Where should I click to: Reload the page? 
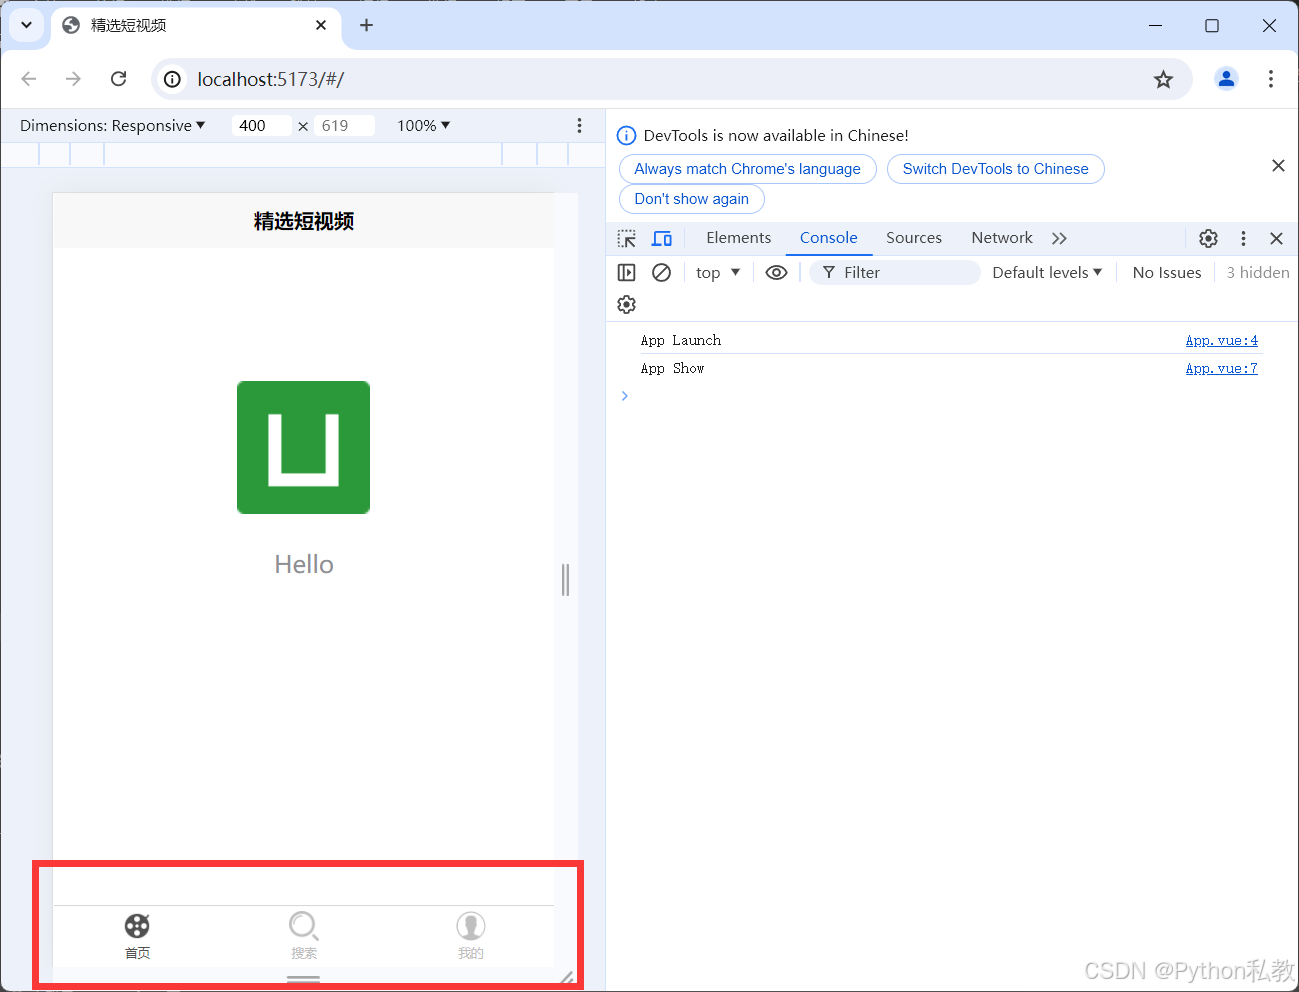[118, 79]
